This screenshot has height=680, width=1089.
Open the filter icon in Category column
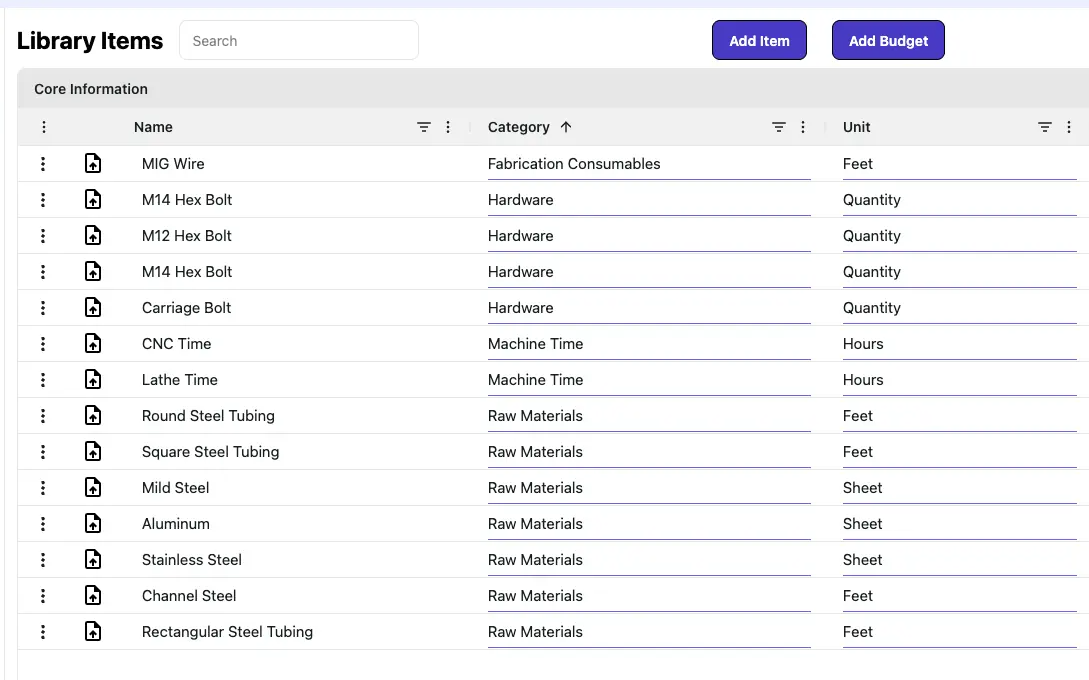[779, 127]
